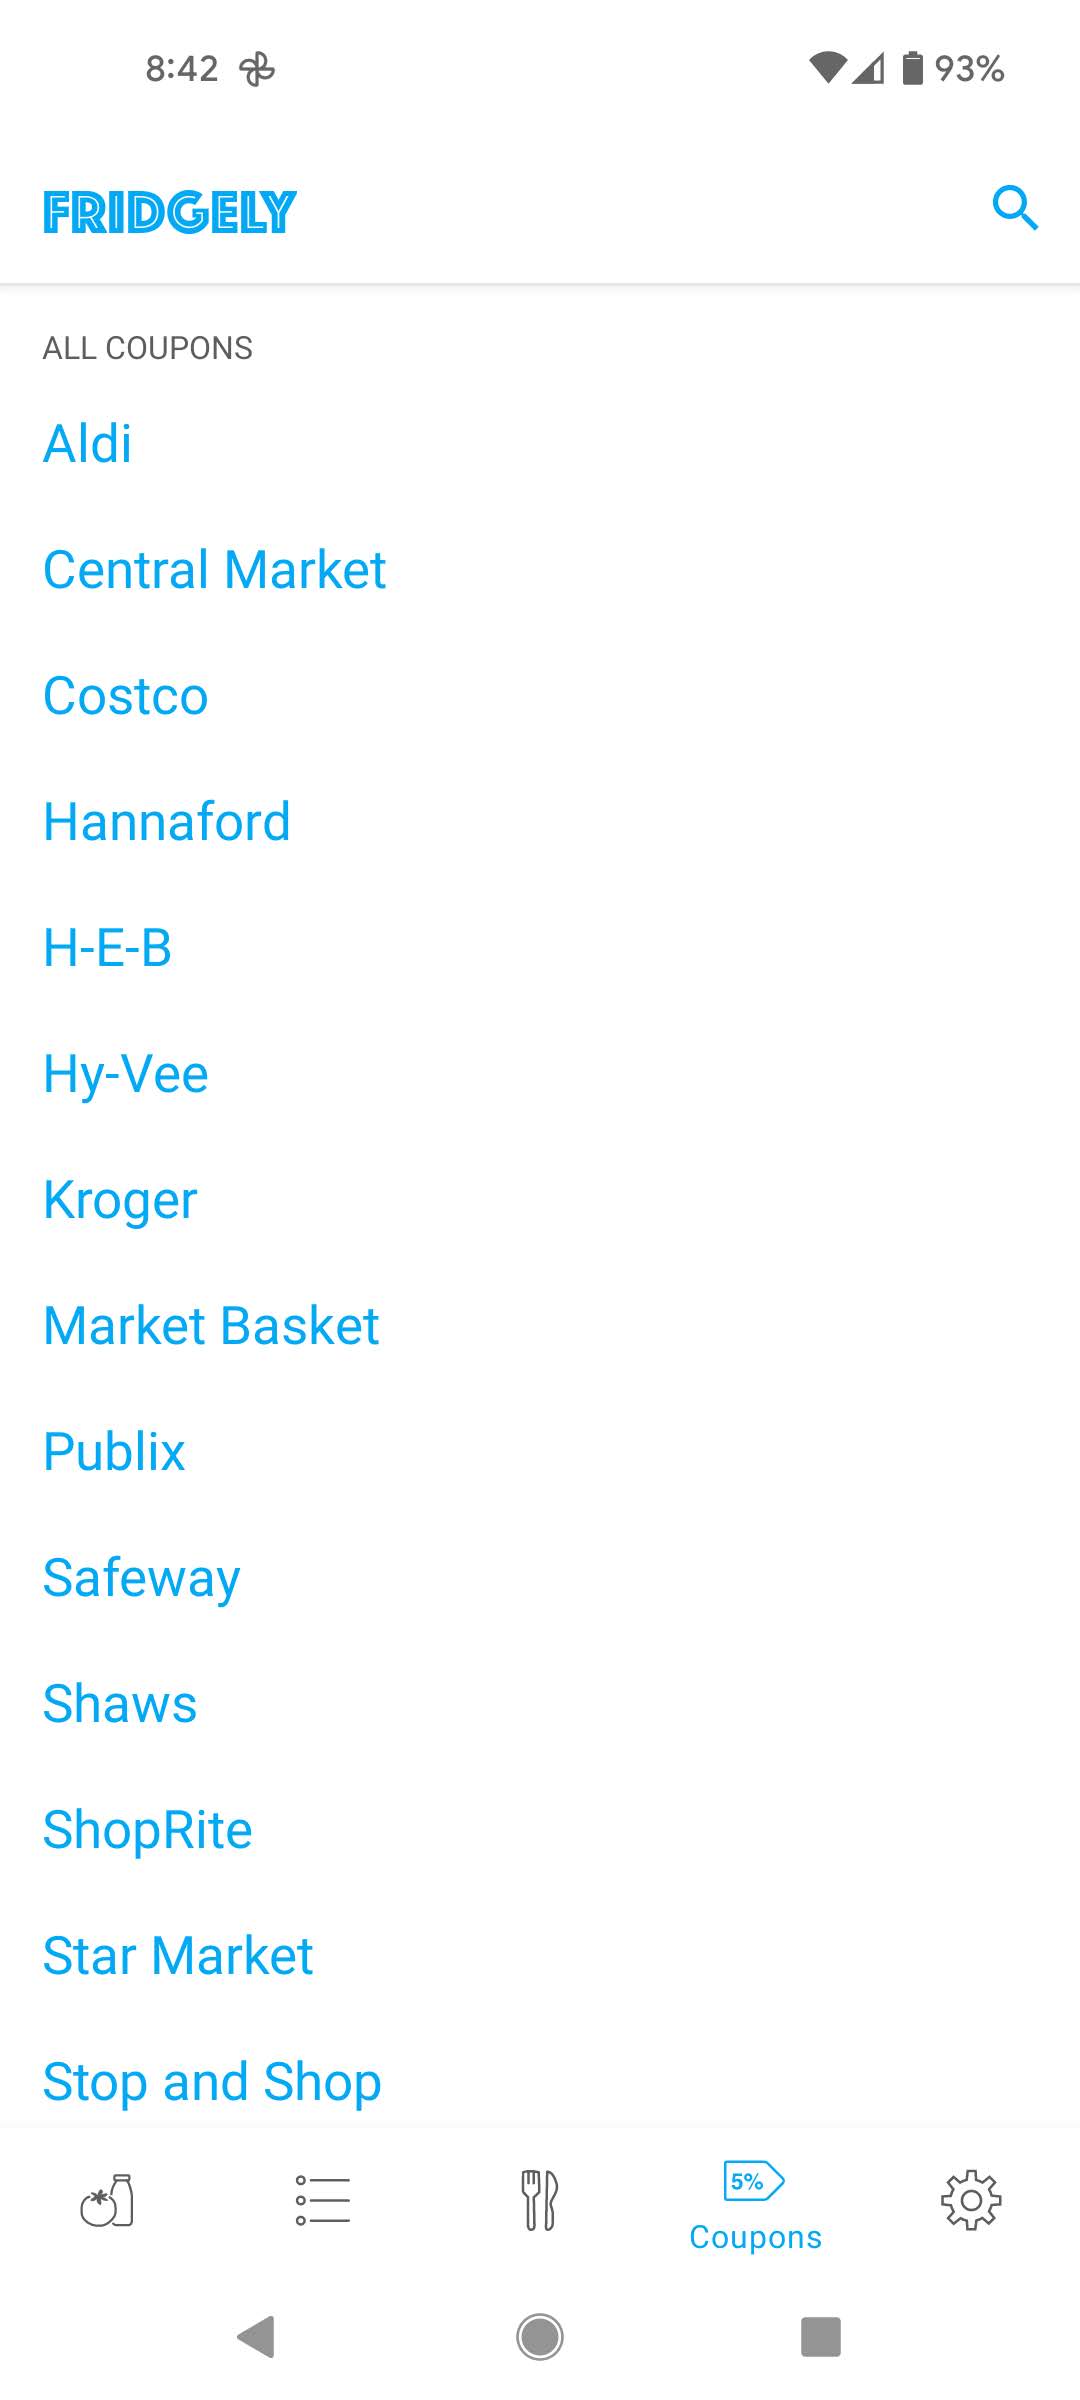View ShopRite coupons

point(148,1830)
